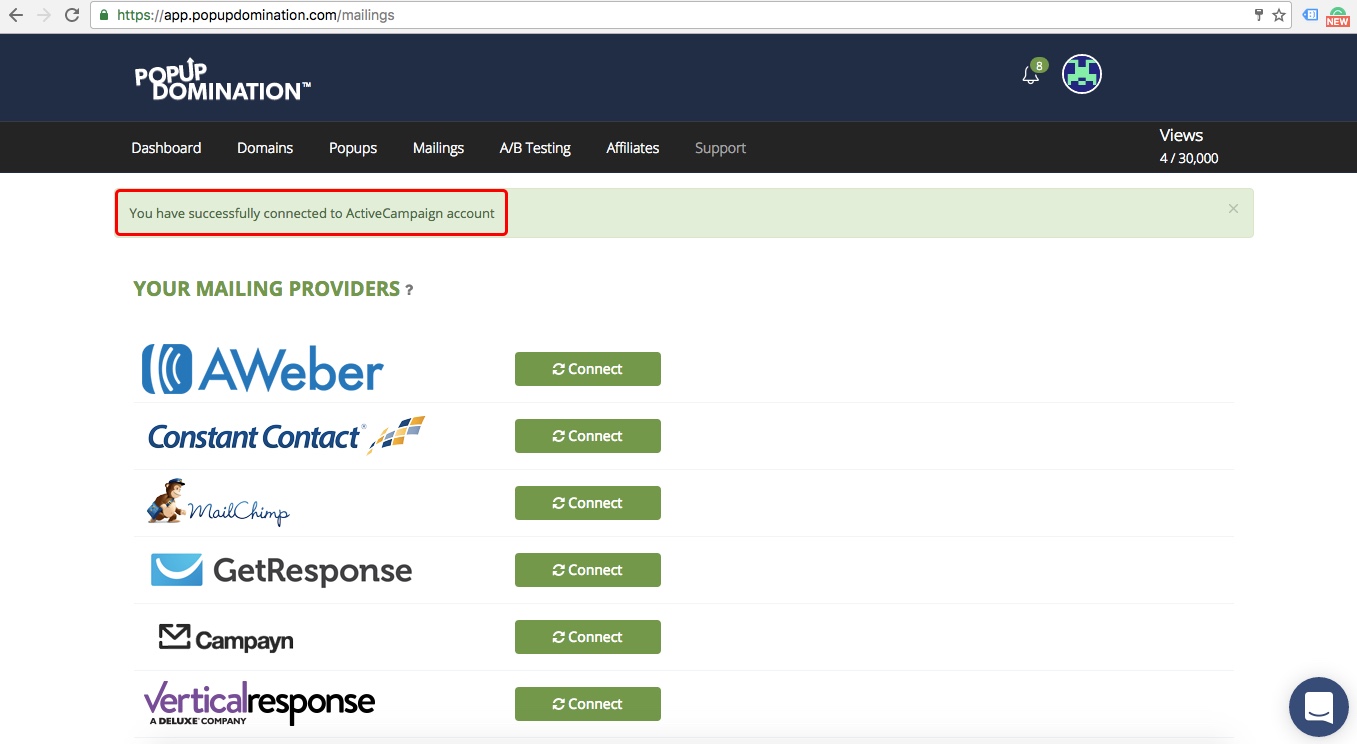Open the Popups page
The width and height of the screenshot is (1357, 744).
coord(353,148)
